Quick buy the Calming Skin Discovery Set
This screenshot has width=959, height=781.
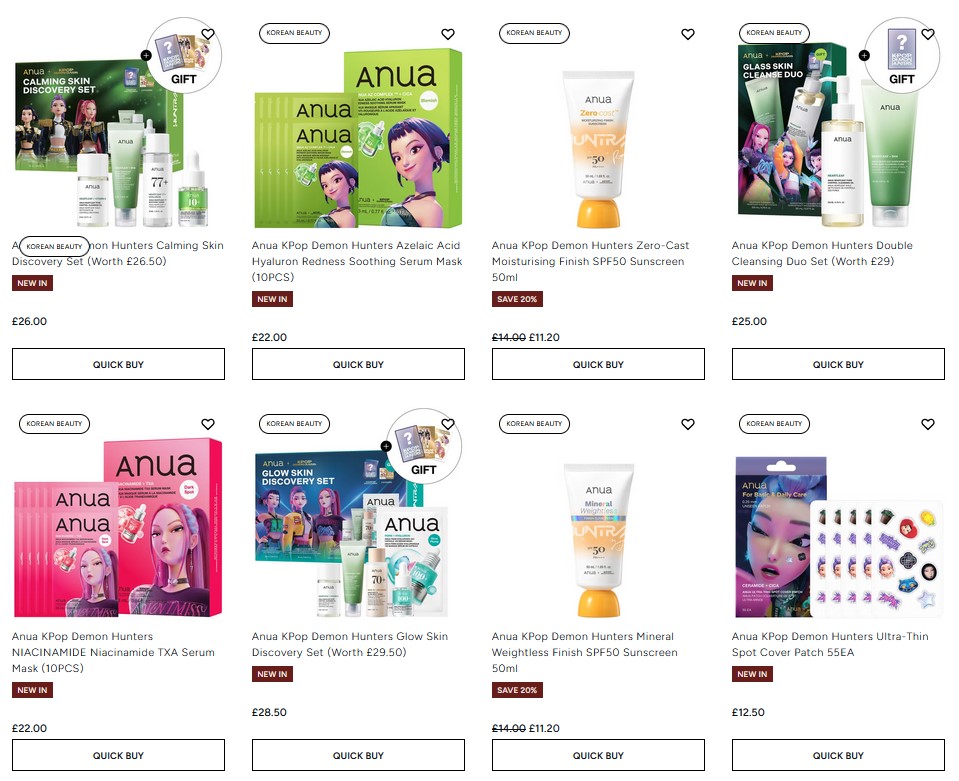coord(118,364)
